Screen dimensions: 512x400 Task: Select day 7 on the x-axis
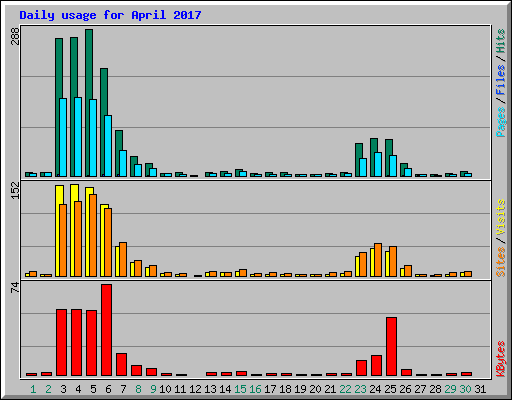[123, 389]
